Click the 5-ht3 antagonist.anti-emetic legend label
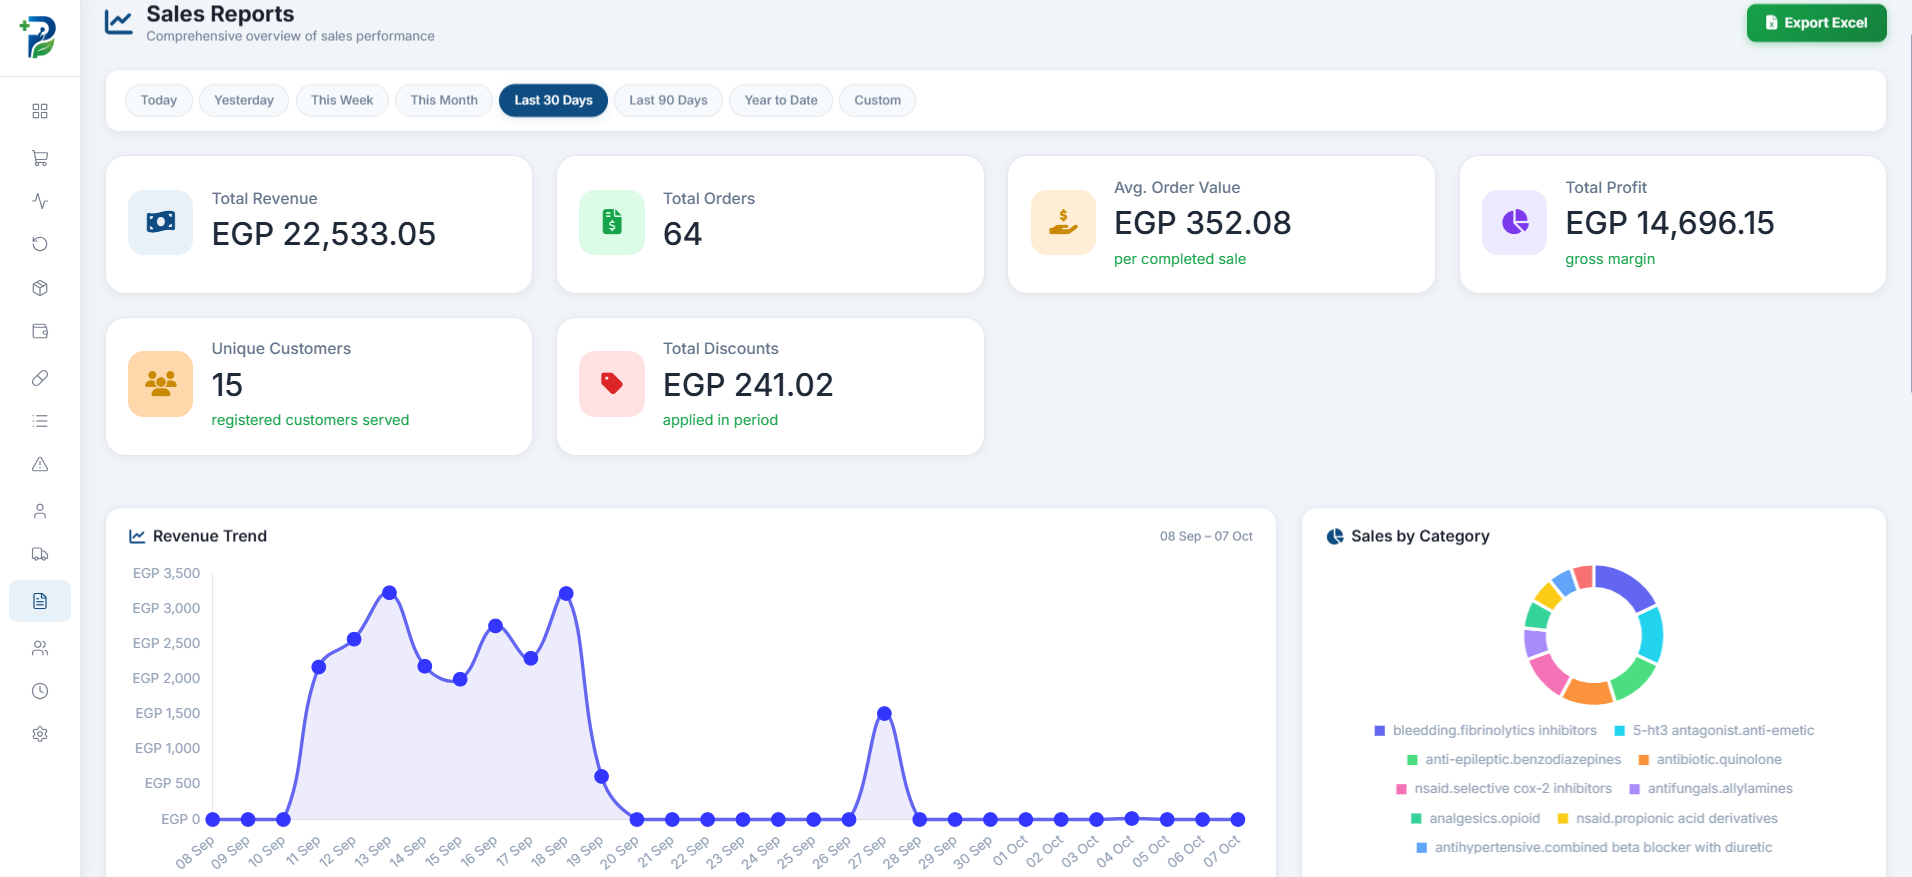The height and width of the screenshot is (877, 1912). point(1723,731)
